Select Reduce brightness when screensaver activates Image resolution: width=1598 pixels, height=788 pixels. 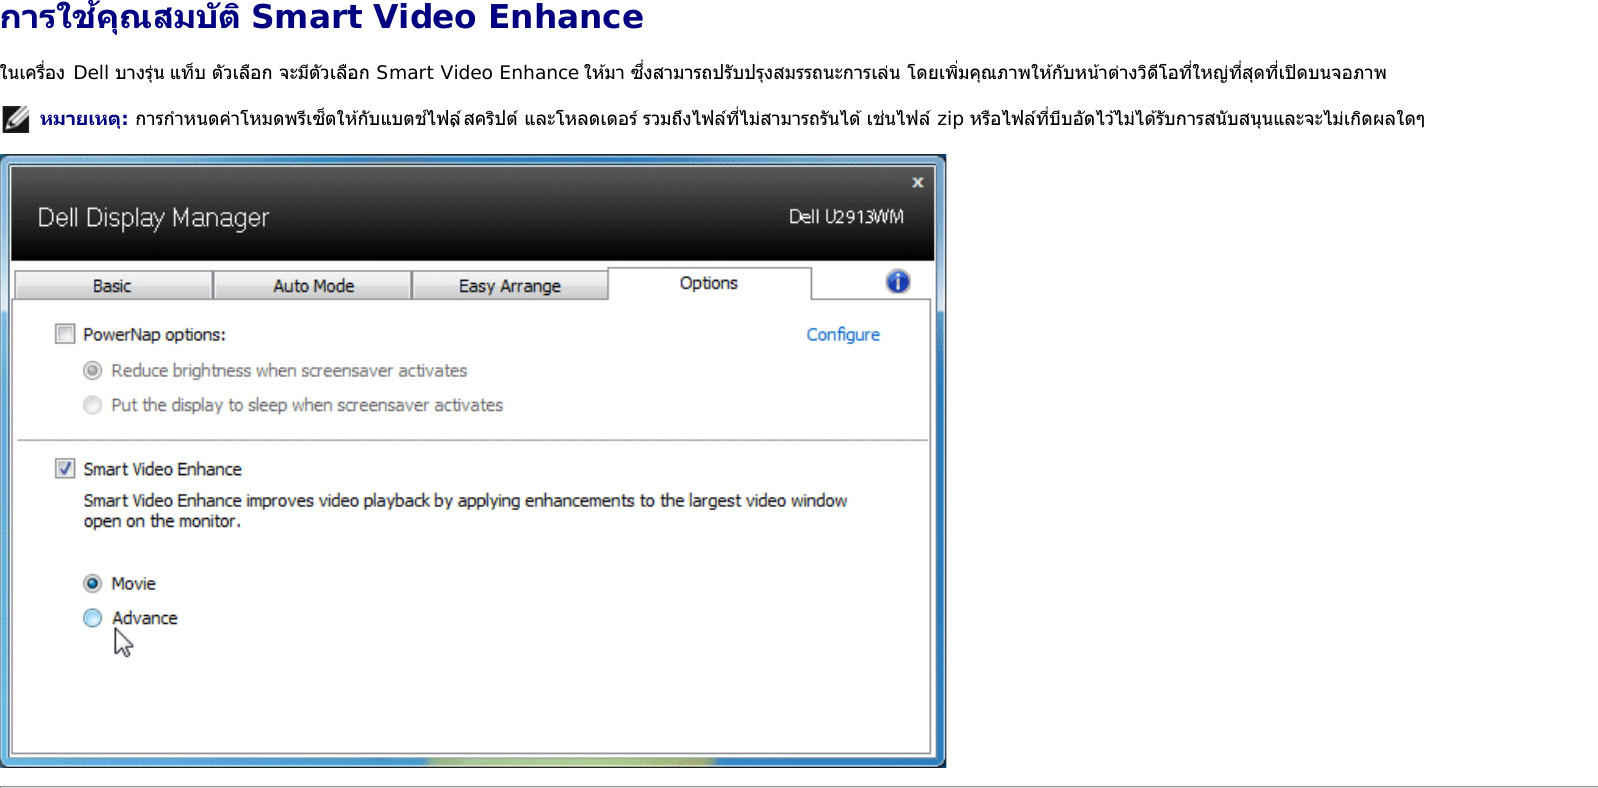coord(93,370)
